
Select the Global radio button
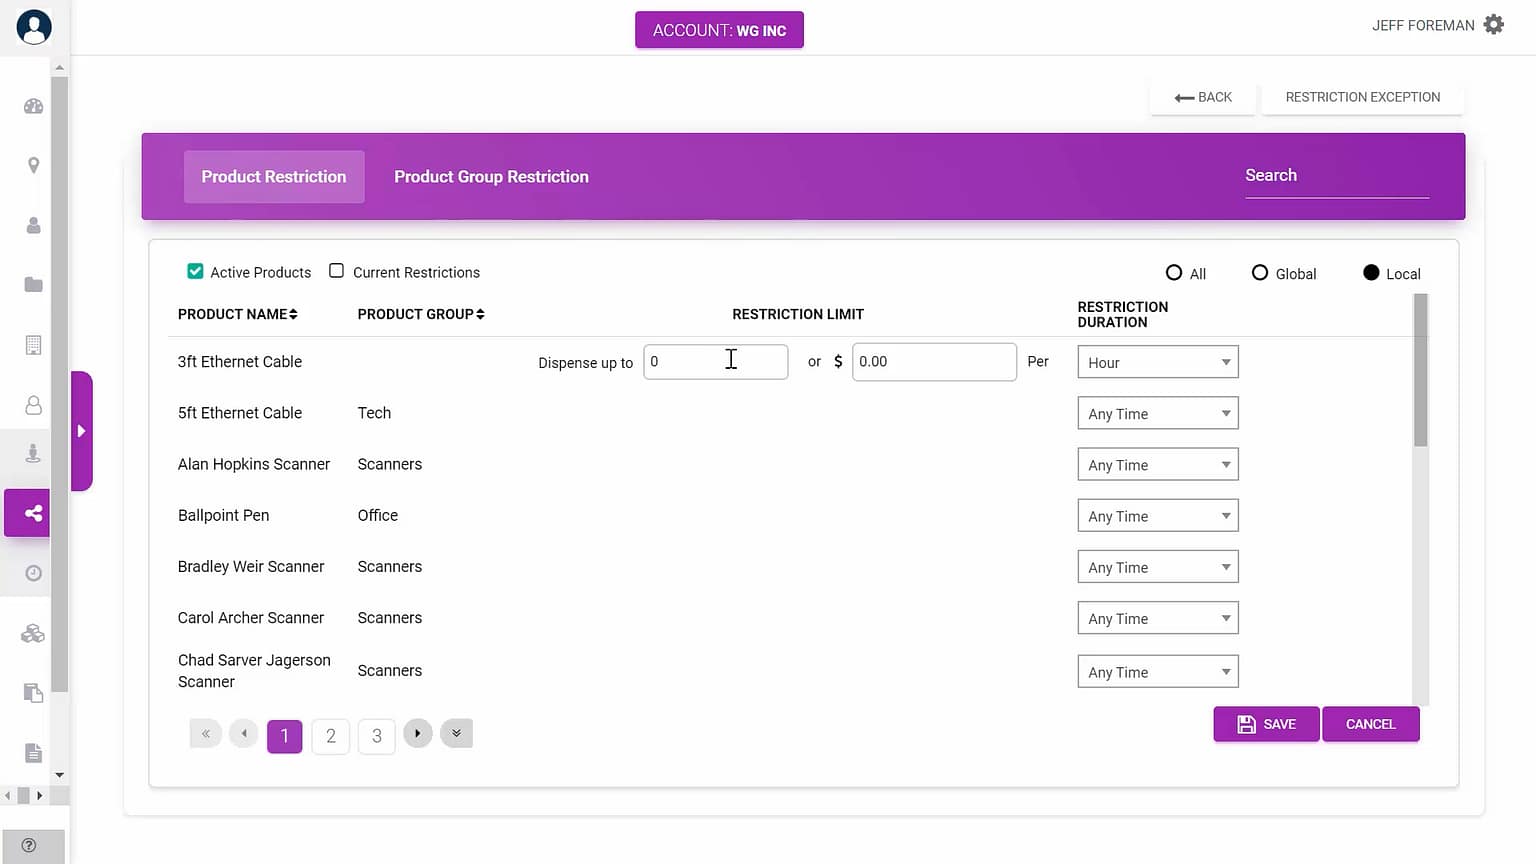point(1260,273)
